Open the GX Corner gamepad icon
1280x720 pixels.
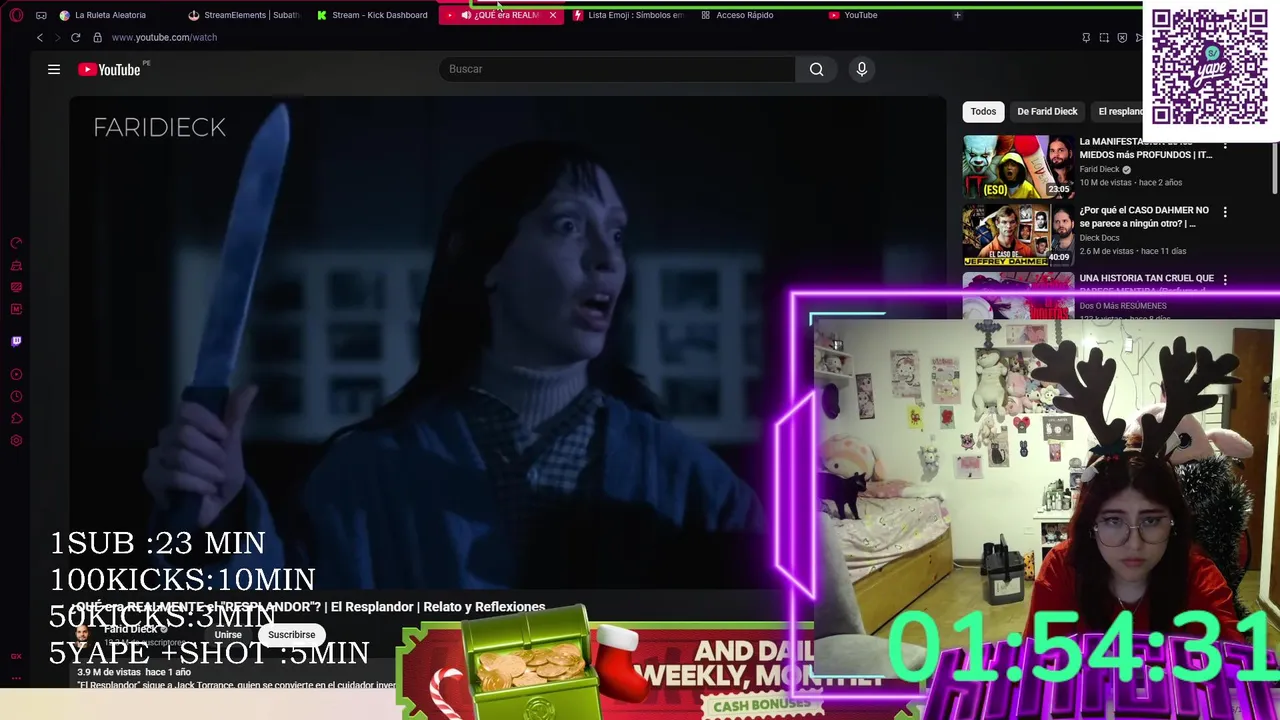pos(41,15)
